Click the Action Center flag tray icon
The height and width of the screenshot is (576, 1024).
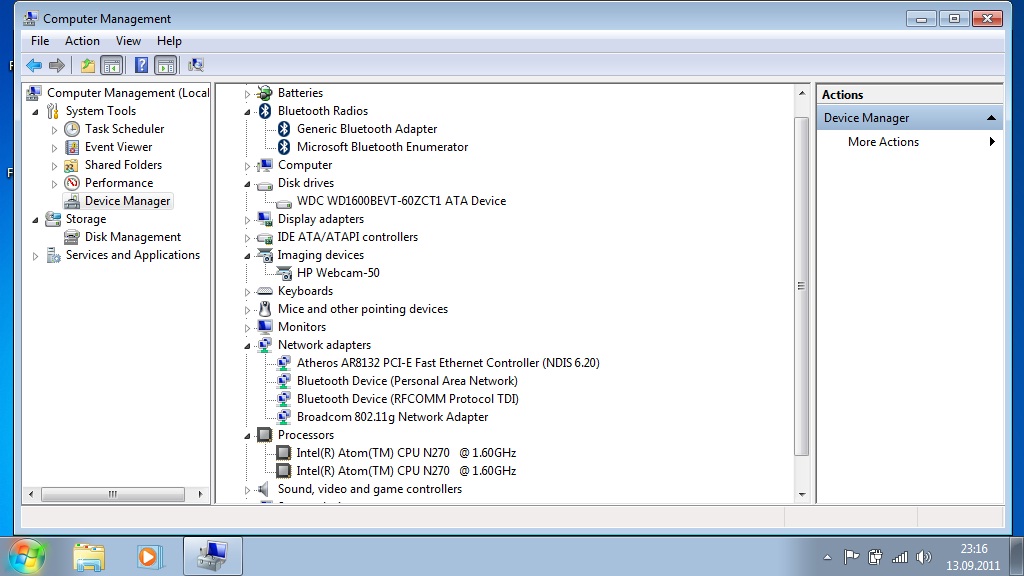click(x=852, y=557)
